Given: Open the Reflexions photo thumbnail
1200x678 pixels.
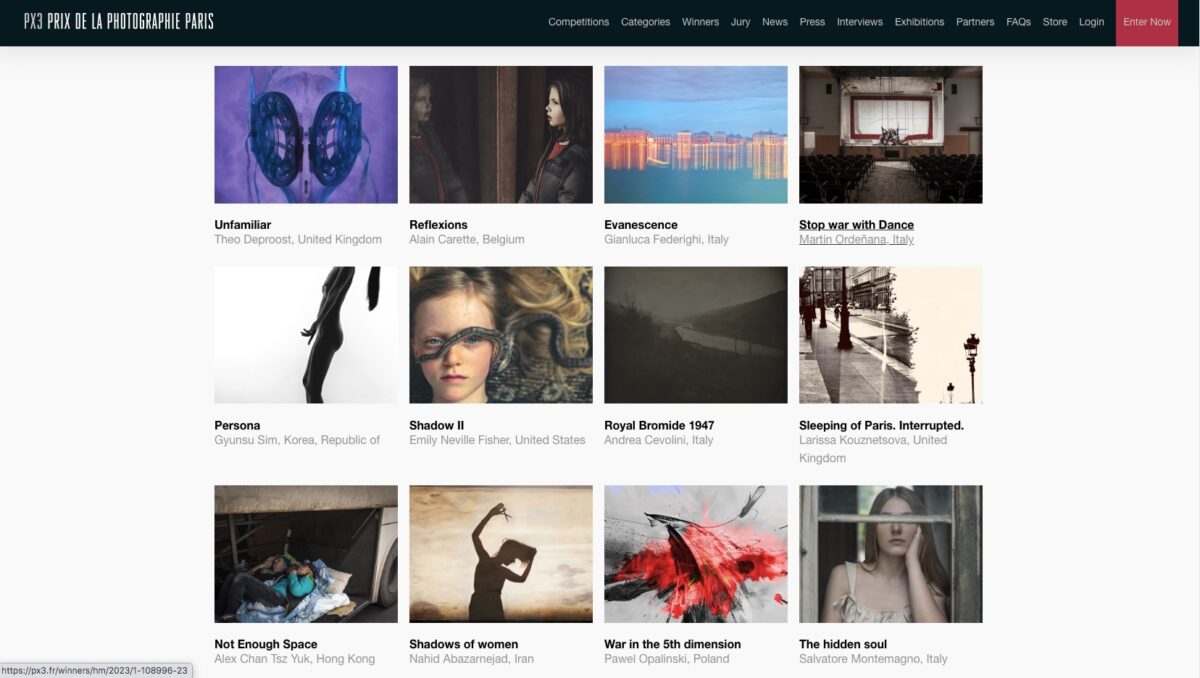Looking at the screenshot, I should coord(501,135).
